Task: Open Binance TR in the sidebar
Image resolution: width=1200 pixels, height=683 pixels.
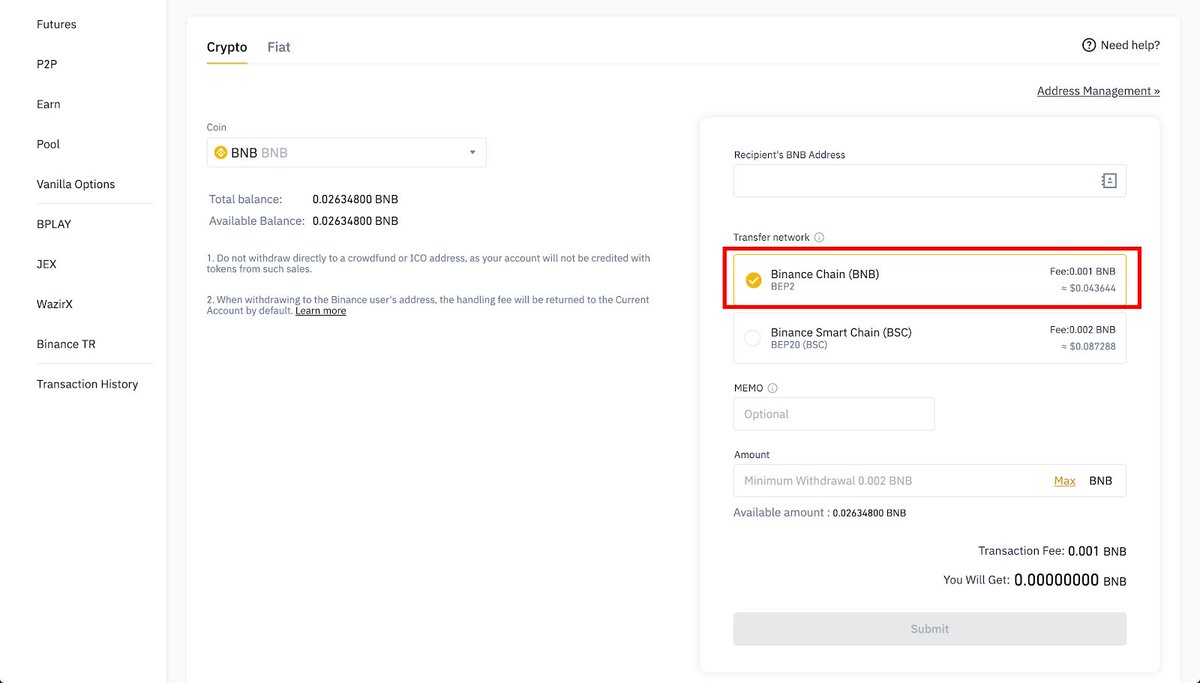Action: point(66,344)
